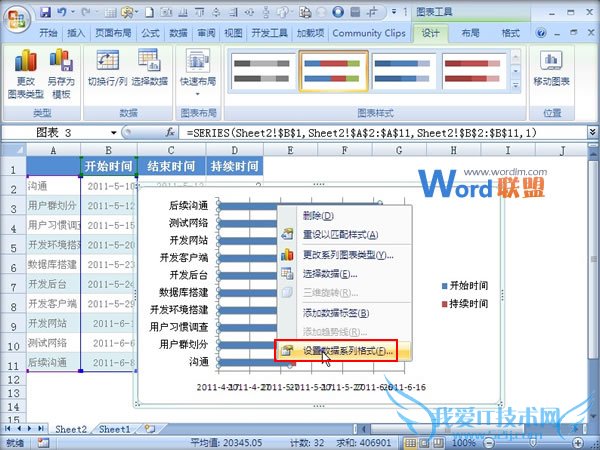The height and width of the screenshot is (450, 600).
Task: Switch to Page Break Preview icon
Action: click(438, 443)
